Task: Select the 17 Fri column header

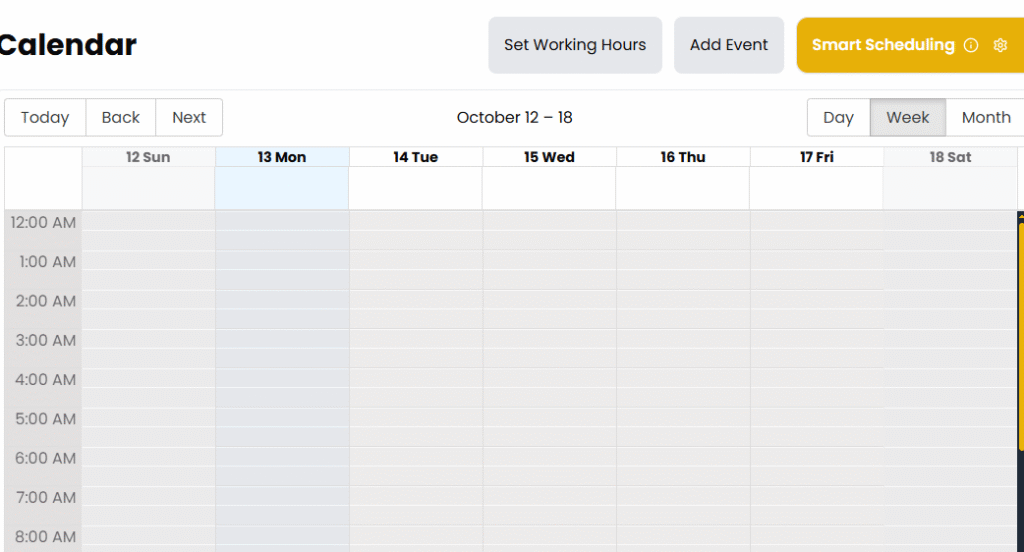Action: pyautogui.click(x=816, y=157)
